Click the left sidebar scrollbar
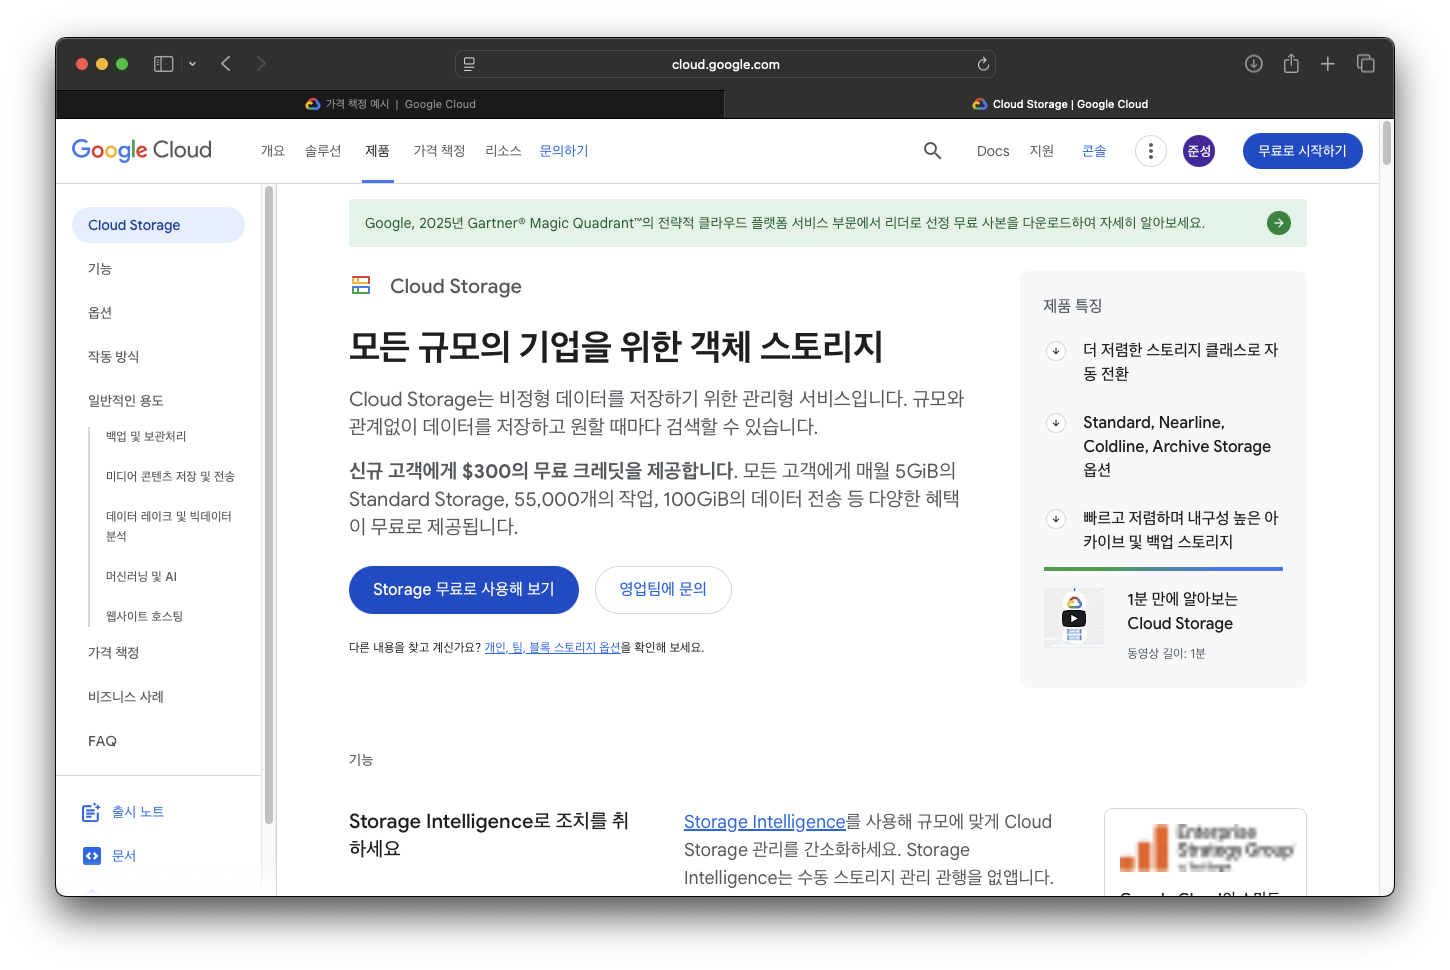1450x970 pixels. 268,504
